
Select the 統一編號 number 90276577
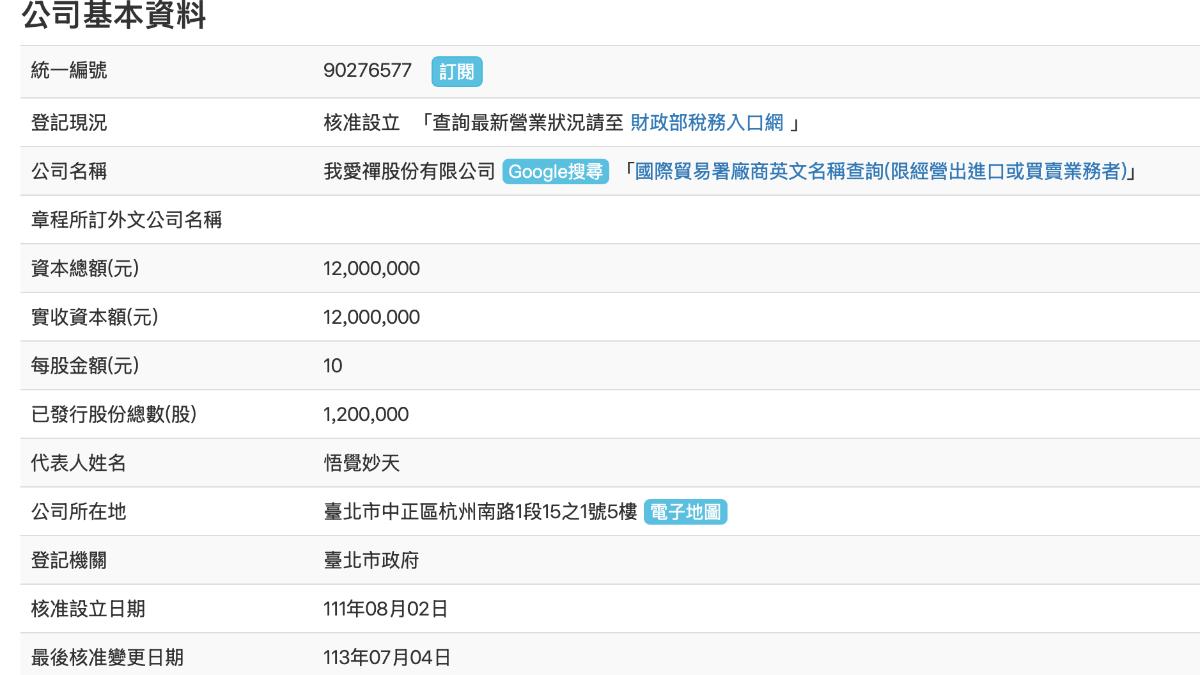tap(367, 71)
